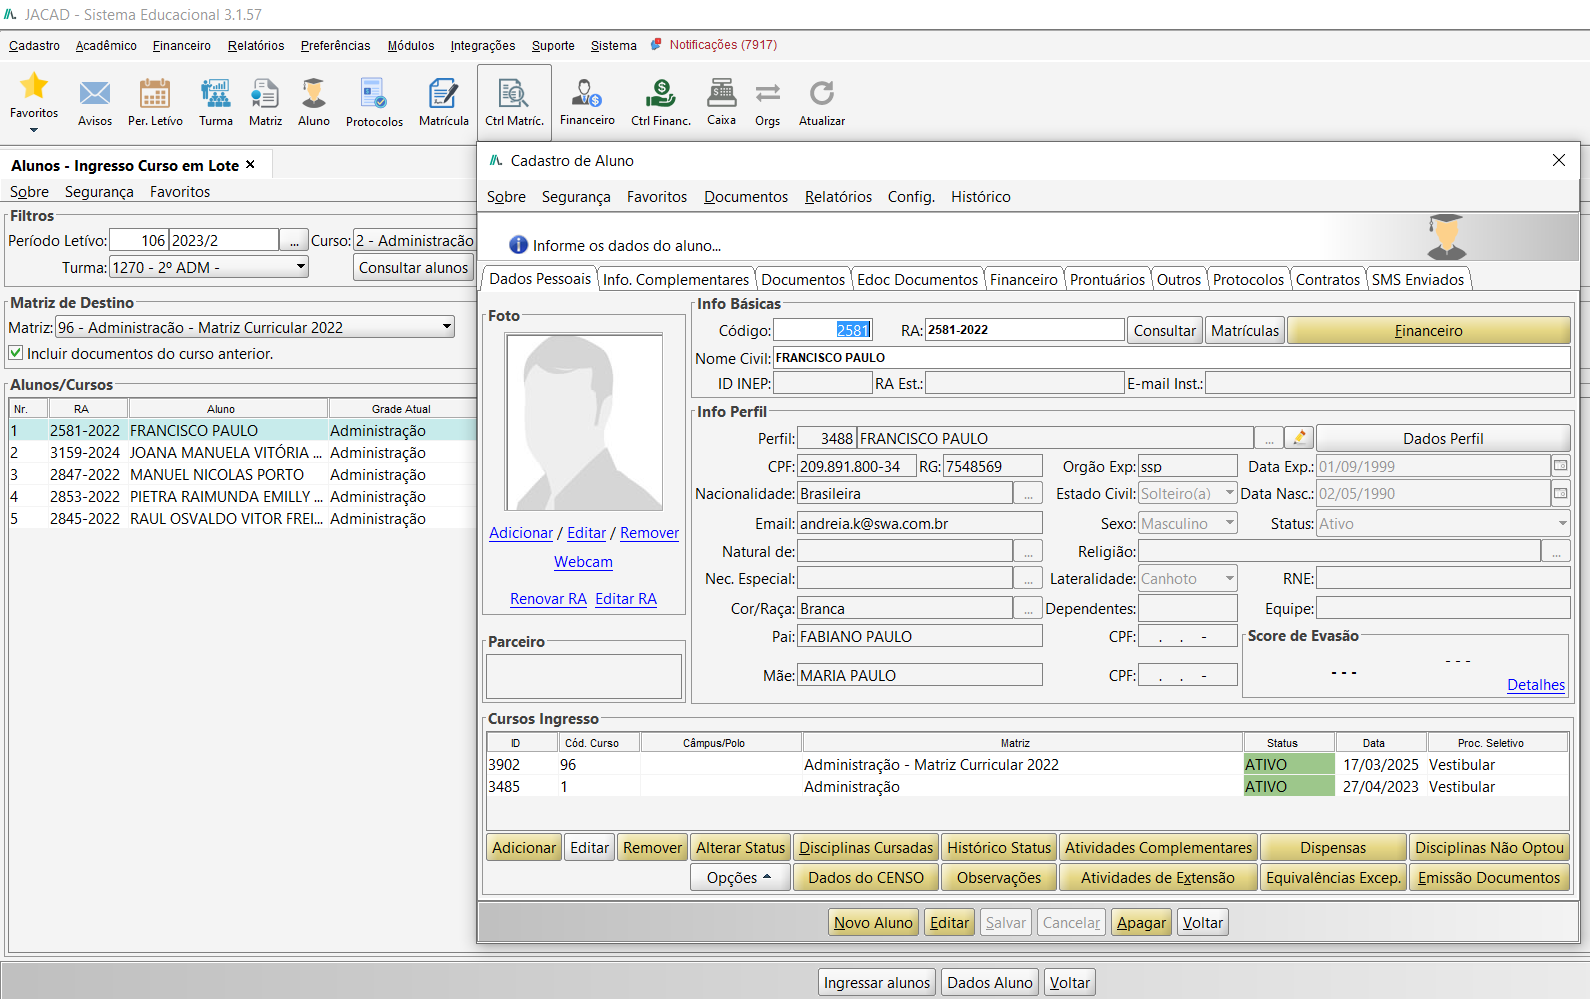Open the Relatórios menu in main menubar
Image resolution: width=1590 pixels, height=999 pixels.
(x=255, y=46)
